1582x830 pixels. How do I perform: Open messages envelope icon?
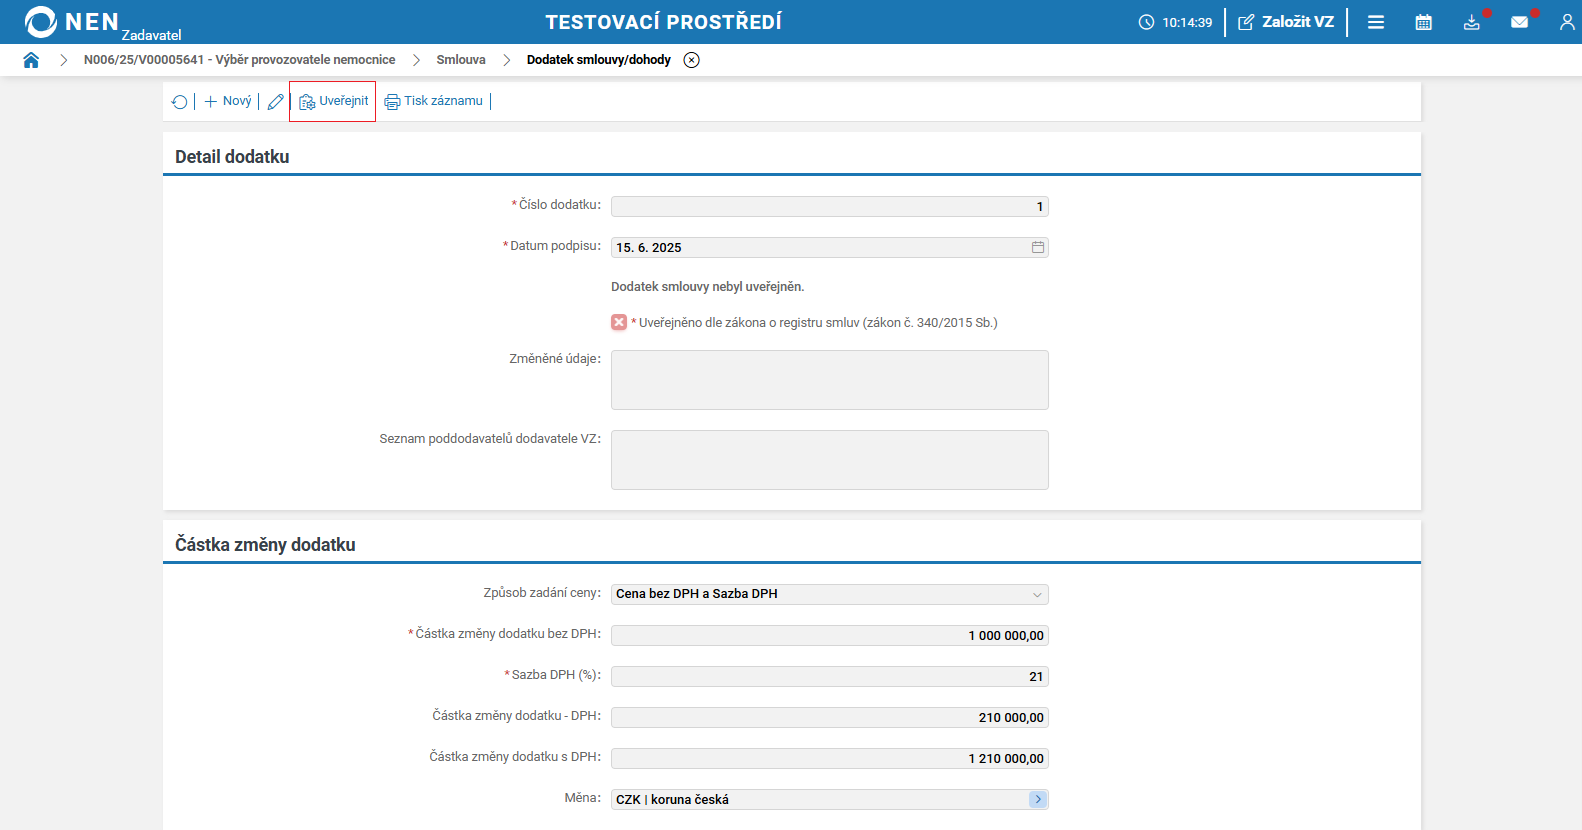[x=1520, y=22]
